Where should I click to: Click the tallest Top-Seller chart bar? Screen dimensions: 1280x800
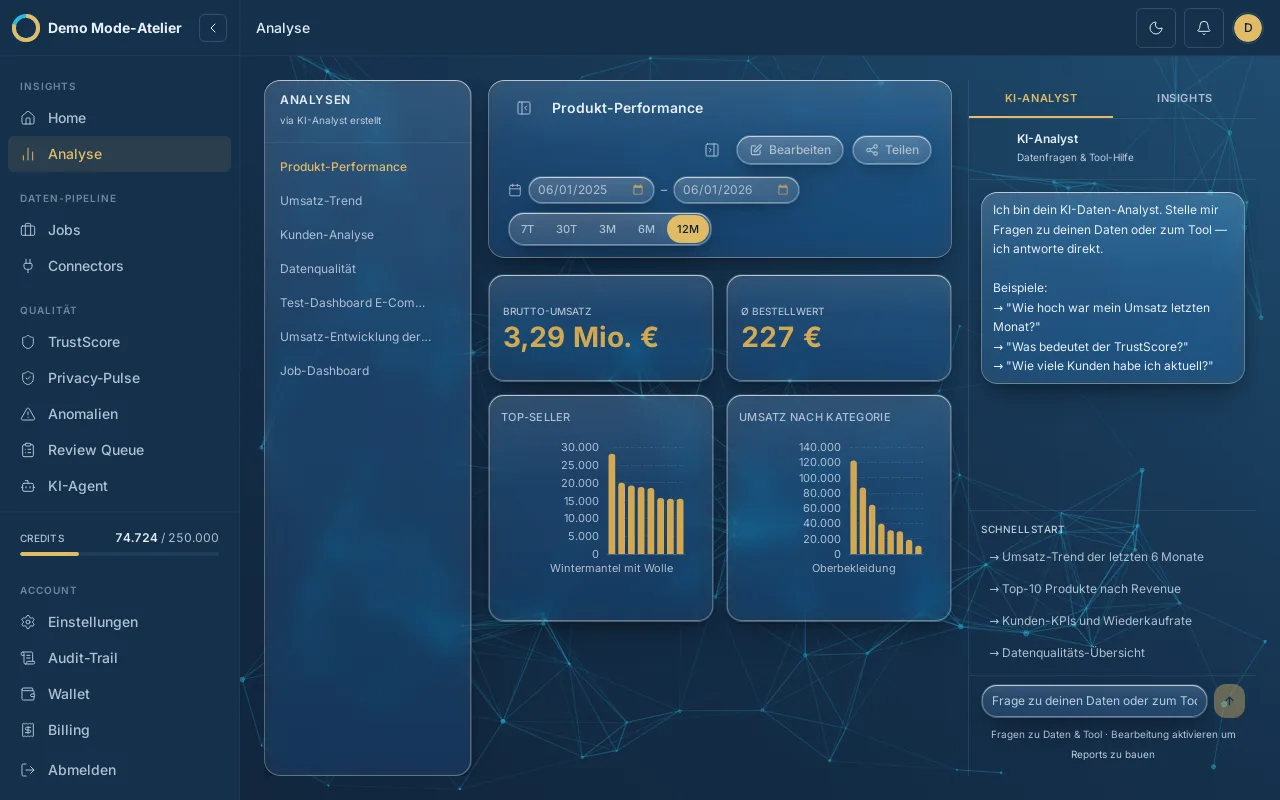pos(612,504)
